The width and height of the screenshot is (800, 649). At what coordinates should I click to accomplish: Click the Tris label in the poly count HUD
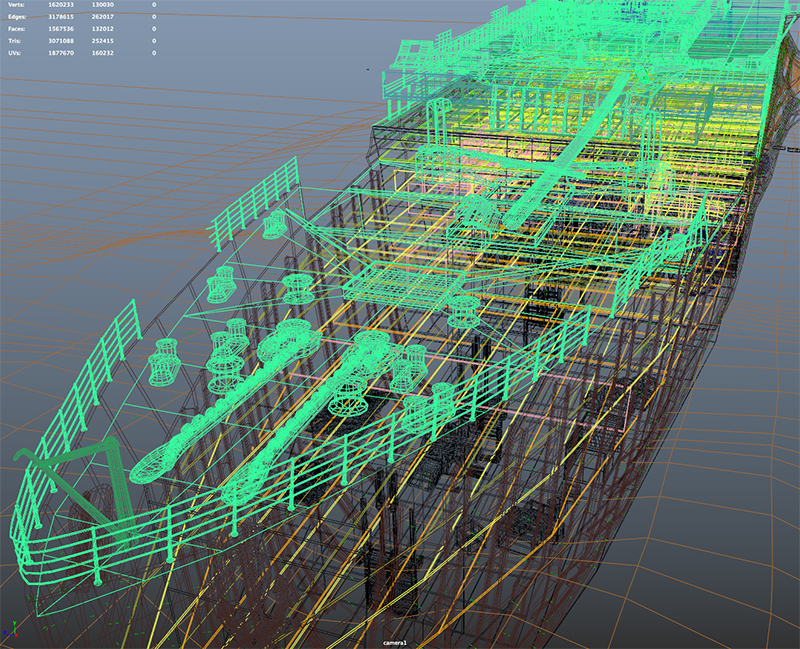pyautogui.click(x=14, y=41)
